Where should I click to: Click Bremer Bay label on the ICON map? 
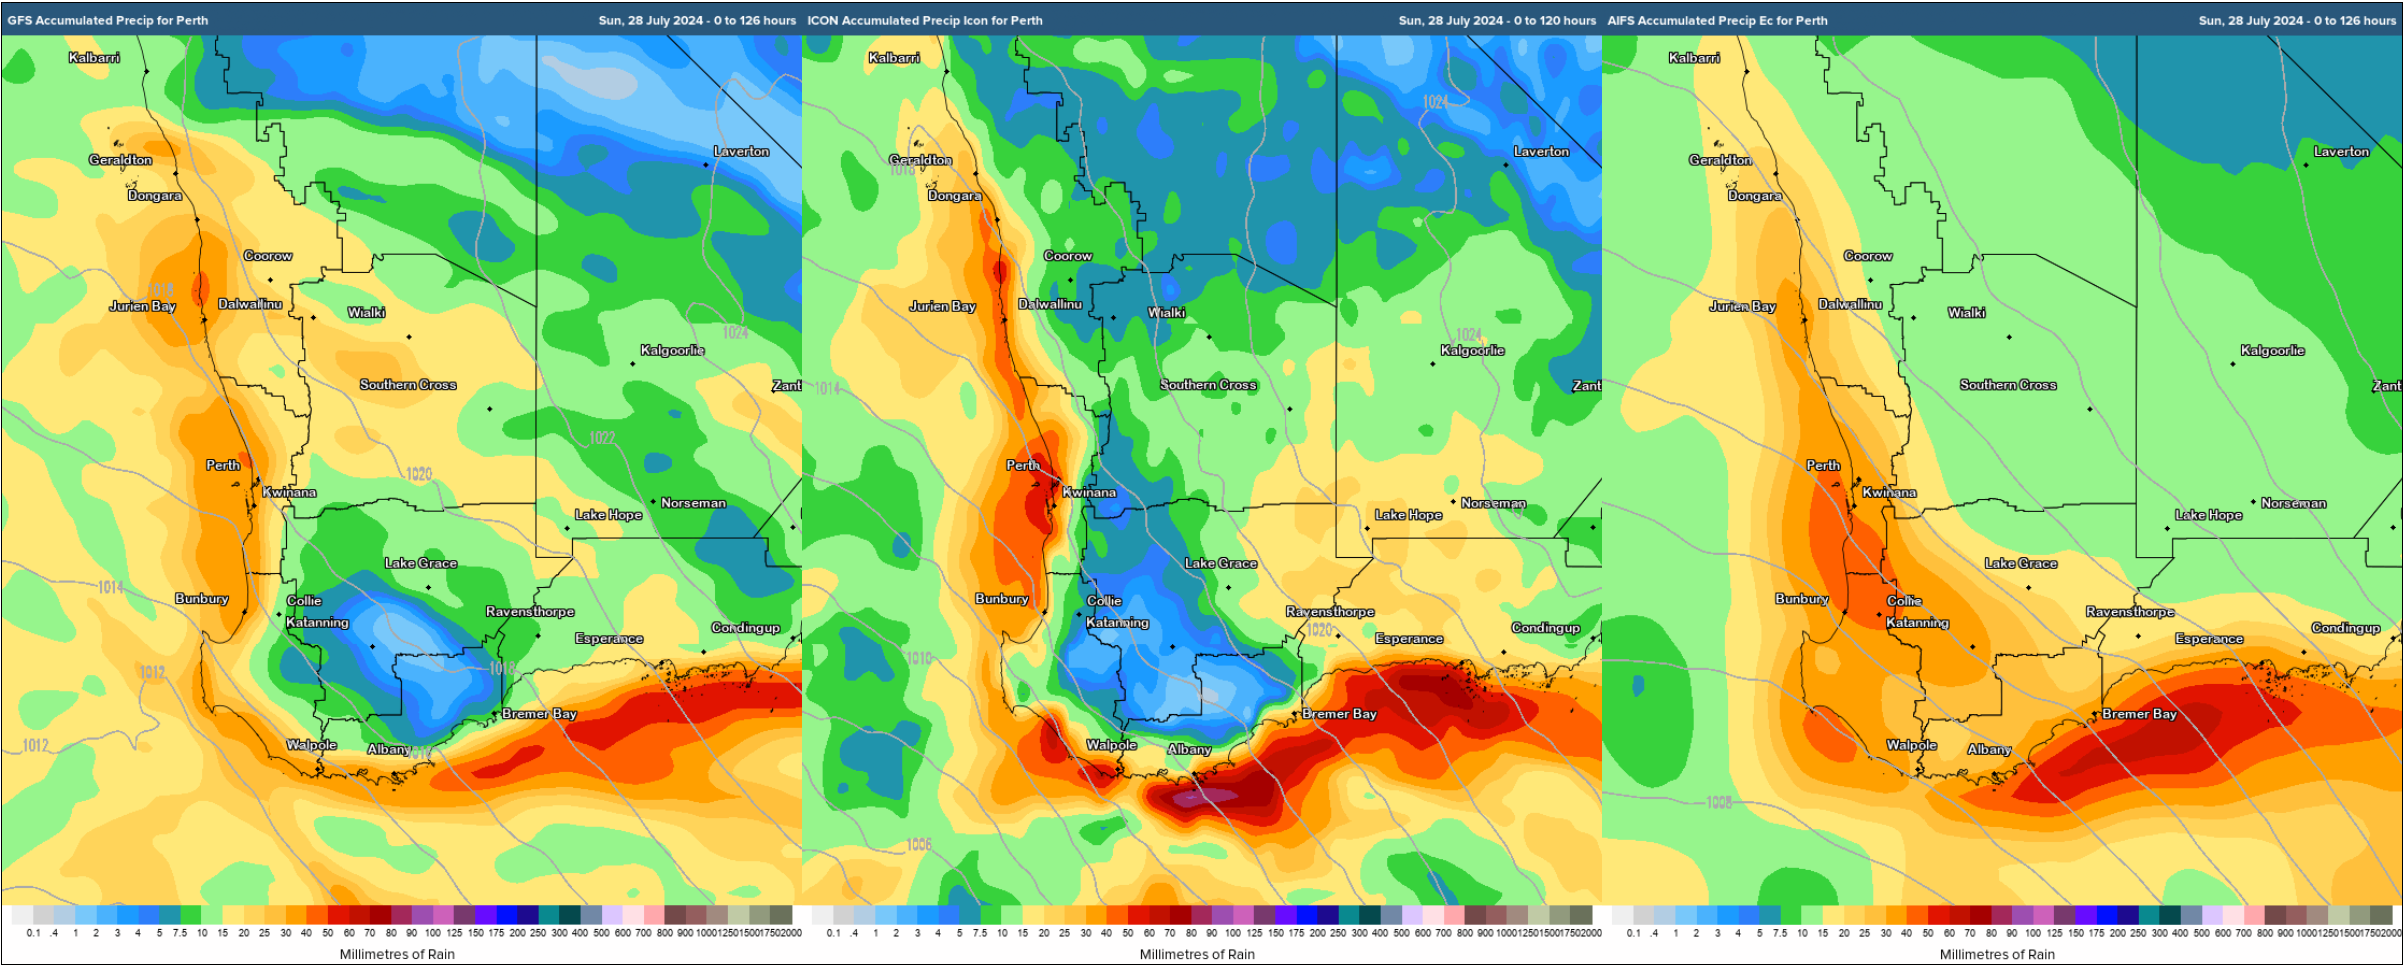coord(1339,713)
